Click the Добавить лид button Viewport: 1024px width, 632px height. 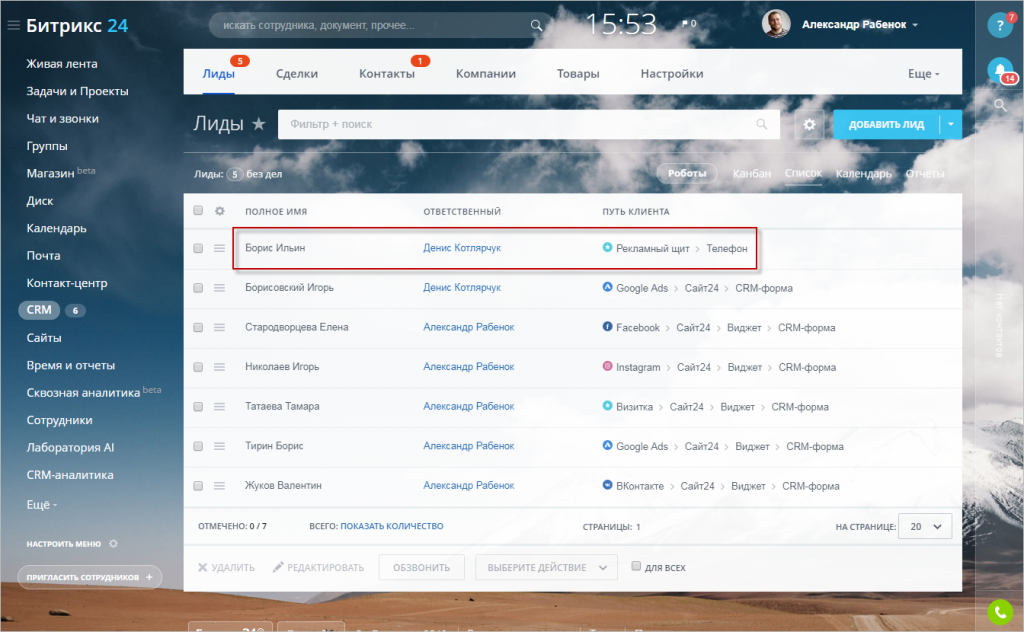click(886, 124)
